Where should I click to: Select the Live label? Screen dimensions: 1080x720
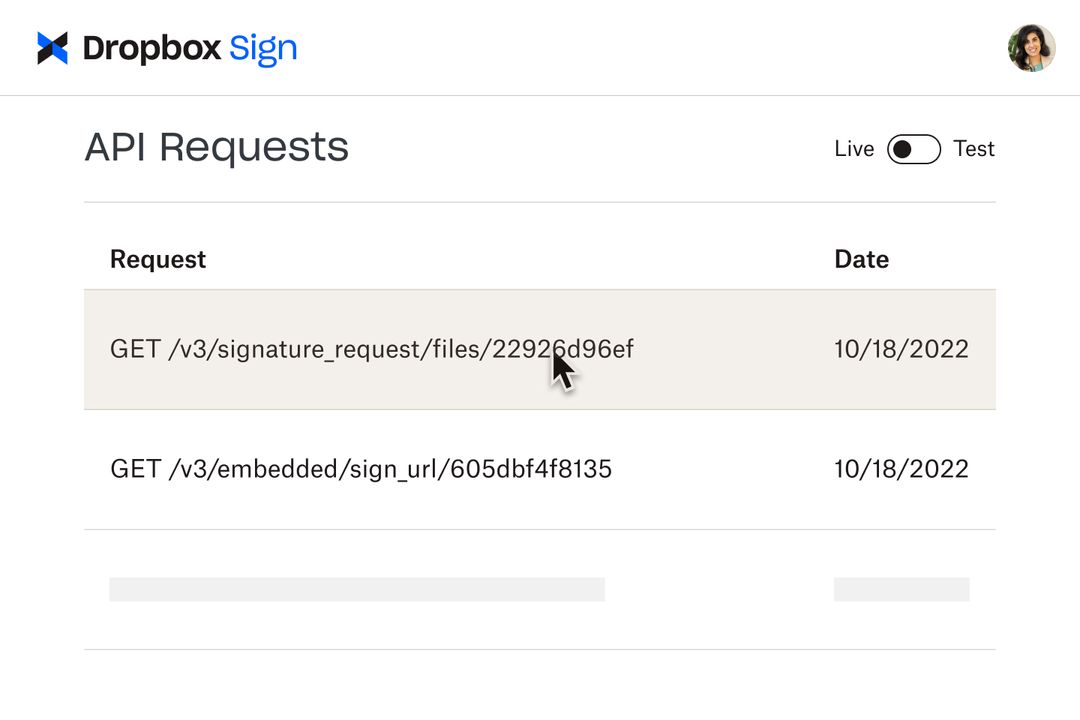click(x=854, y=148)
